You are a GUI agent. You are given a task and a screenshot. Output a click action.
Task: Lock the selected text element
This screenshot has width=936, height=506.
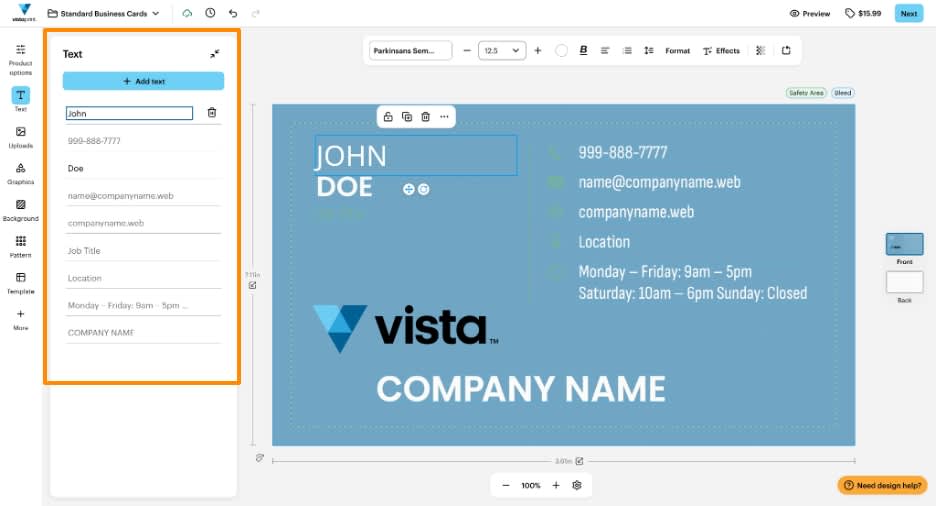point(388,117)
